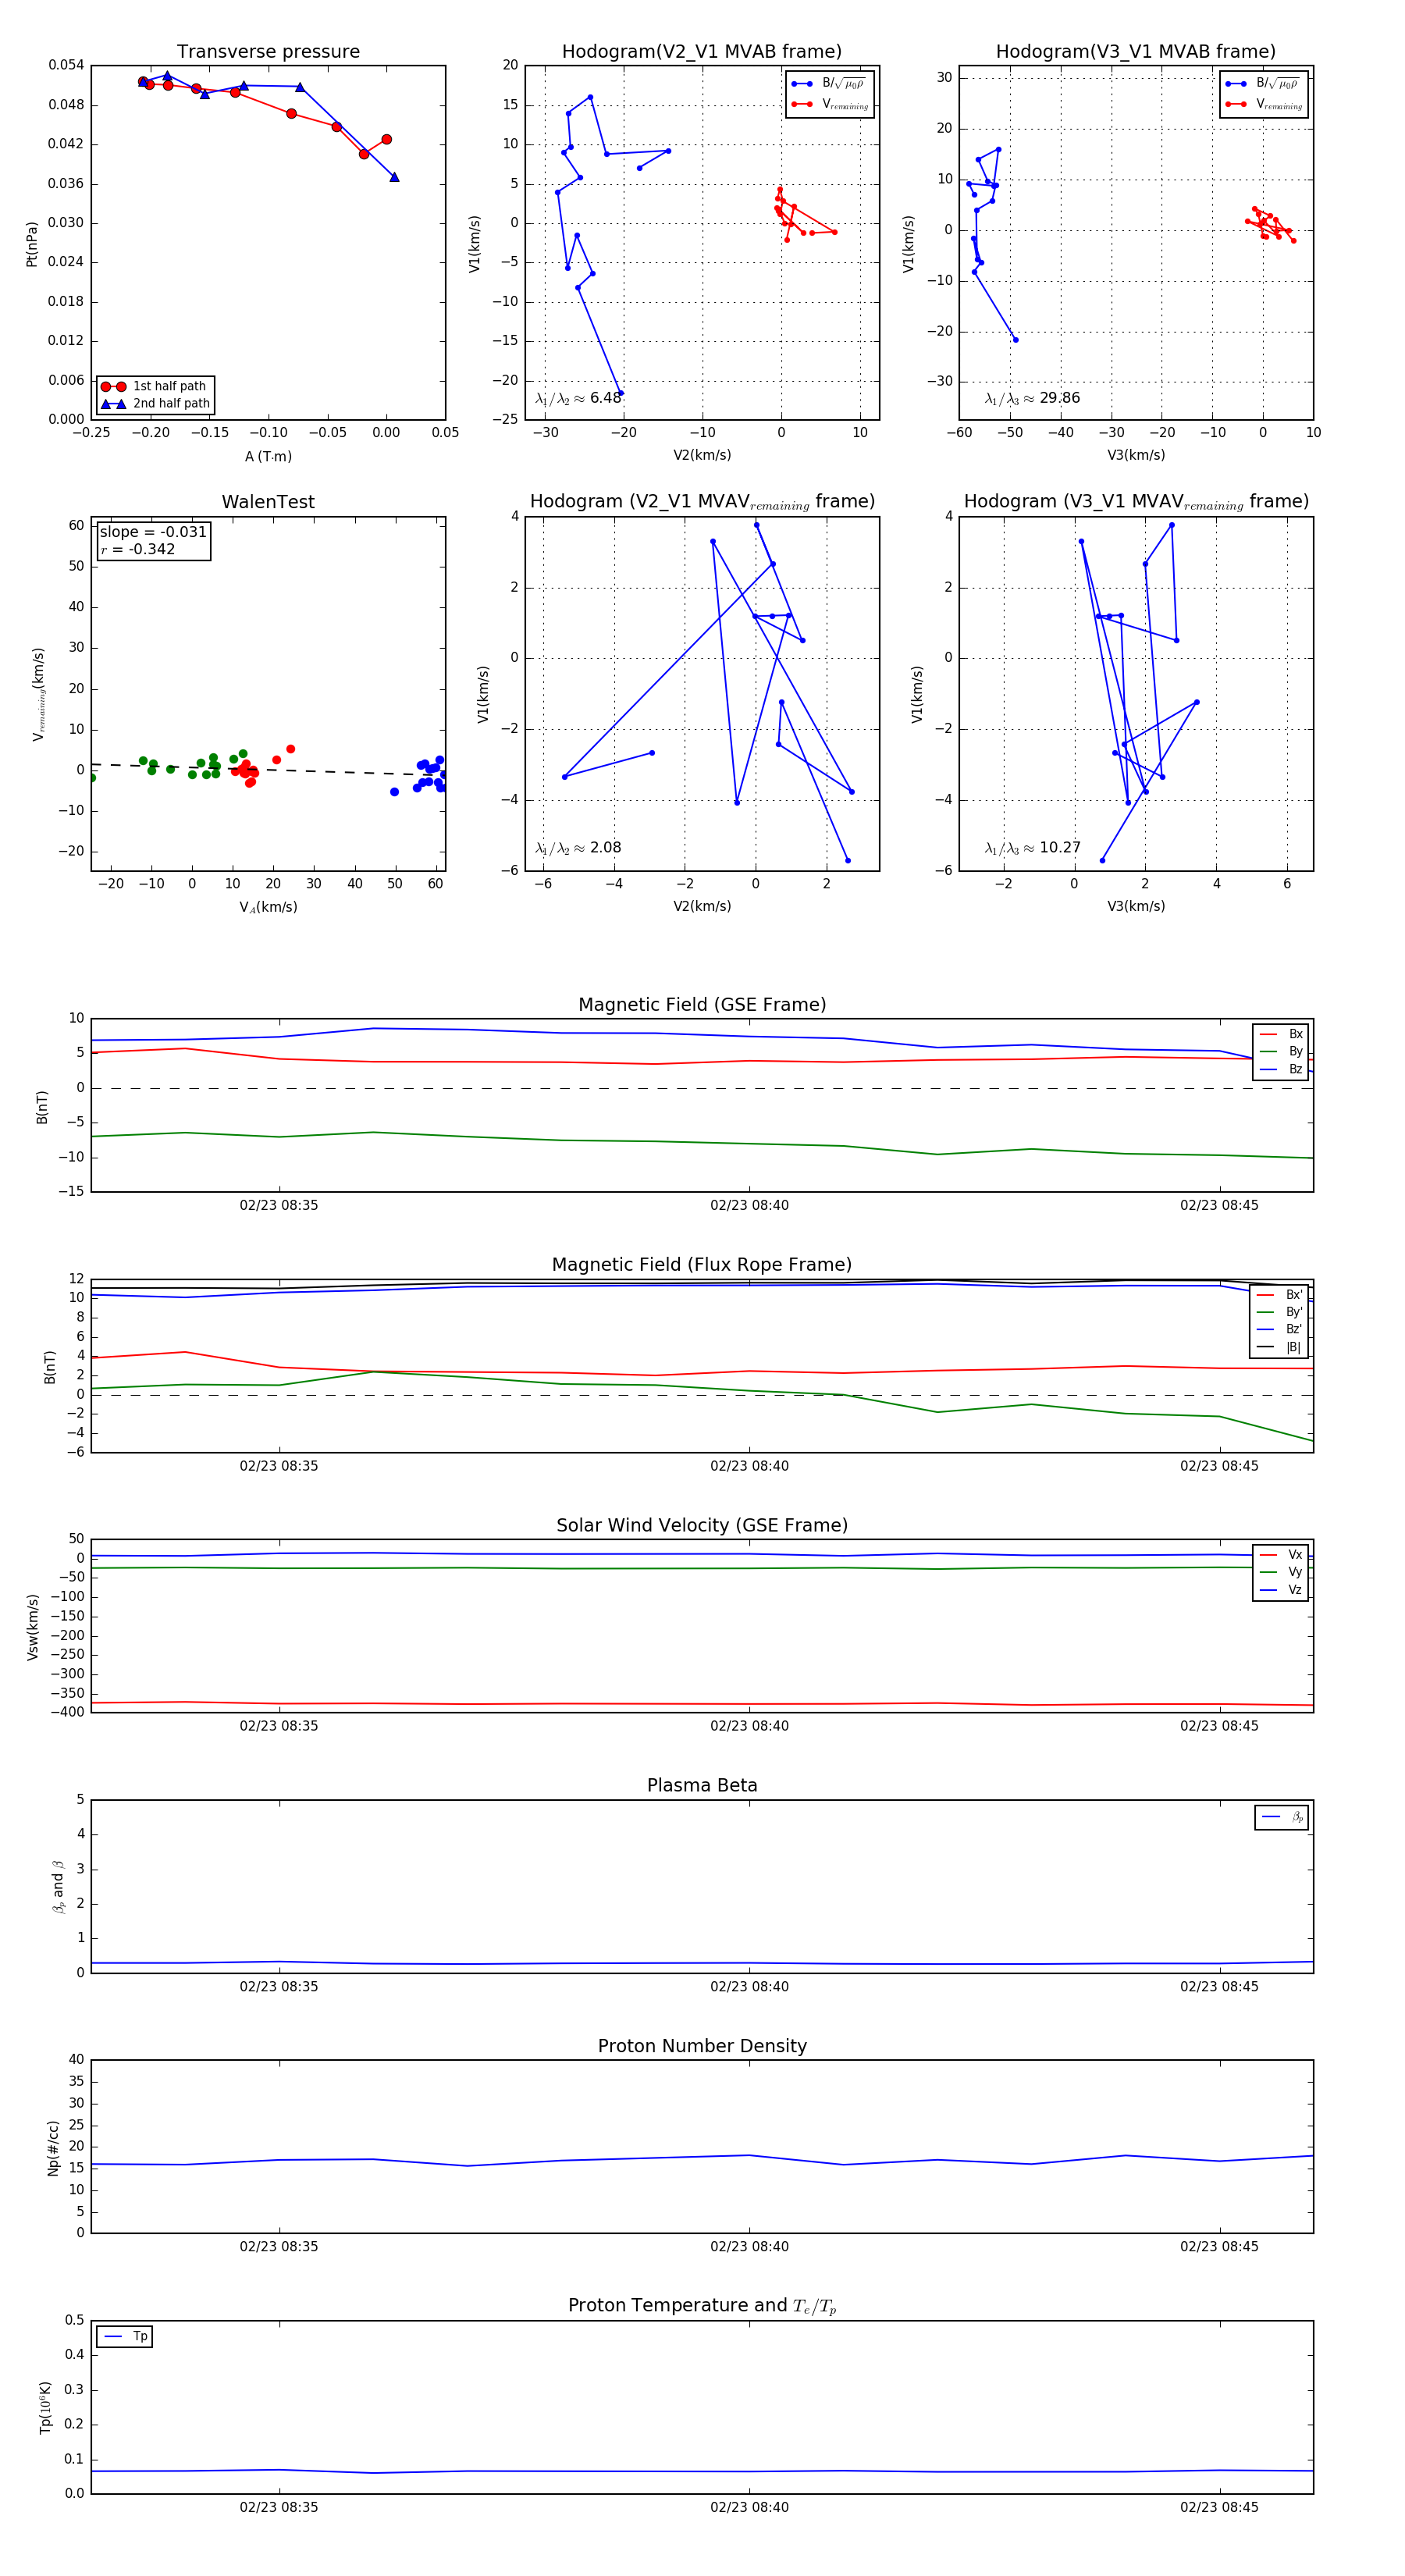
Task: Click the "Hodogram(V3_V1 MVAB frame)" title
Action: 1135,51
